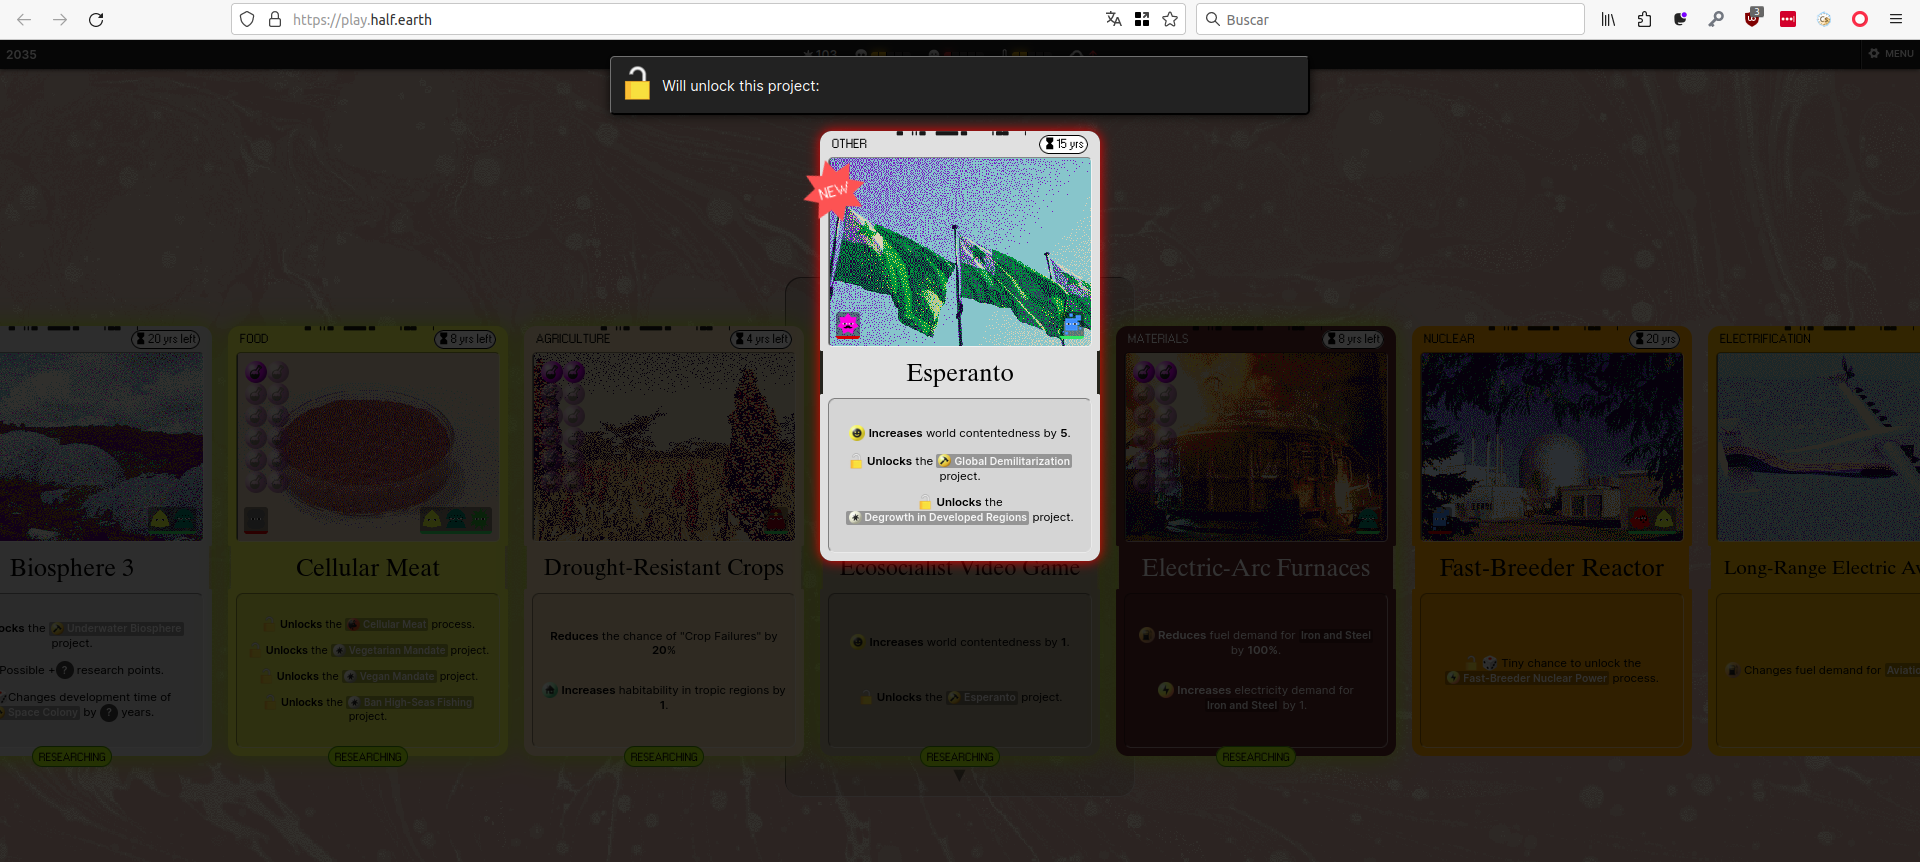Click the translate page icon
This screenshot has height=862, width=1920.
pyautogui.click(x=1114, y=19)
